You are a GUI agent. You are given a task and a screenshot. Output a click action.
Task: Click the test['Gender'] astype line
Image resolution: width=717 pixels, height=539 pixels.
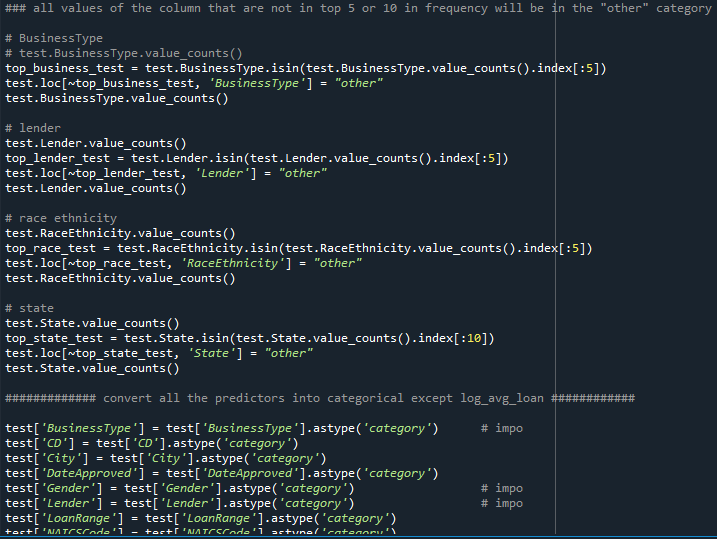point(180,489)
